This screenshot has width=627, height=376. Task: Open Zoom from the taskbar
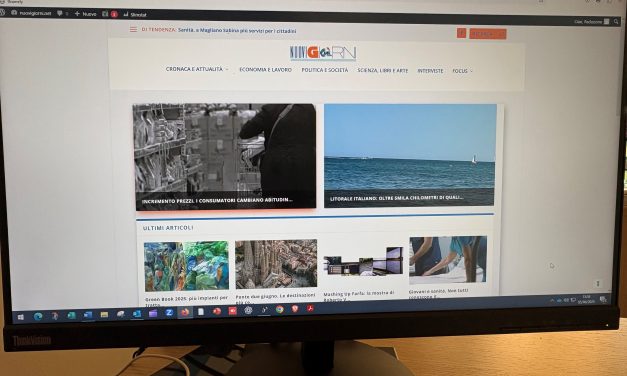[x=169, y=312]
